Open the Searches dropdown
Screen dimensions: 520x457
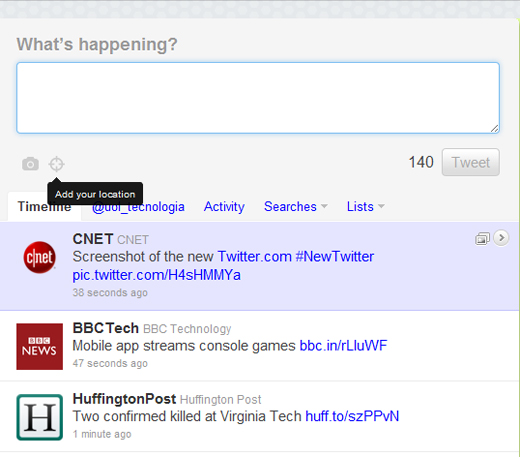(296, 207)
